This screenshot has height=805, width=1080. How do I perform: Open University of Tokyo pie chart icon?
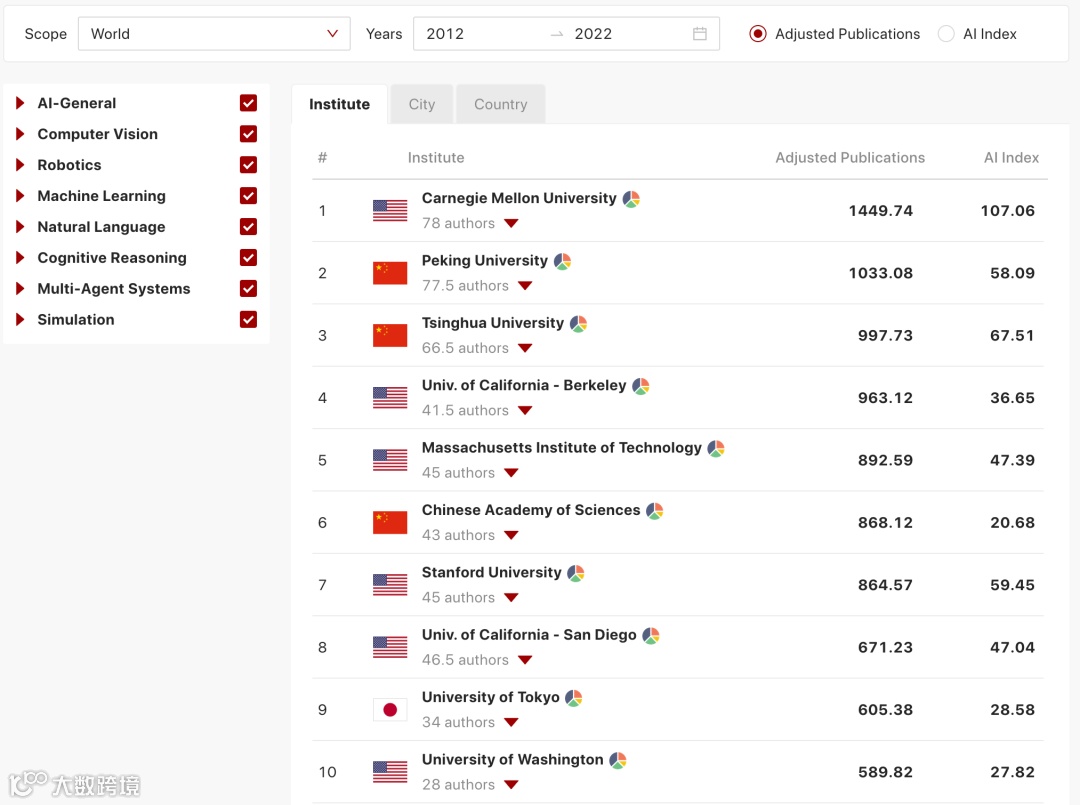(x=574, y=698)
